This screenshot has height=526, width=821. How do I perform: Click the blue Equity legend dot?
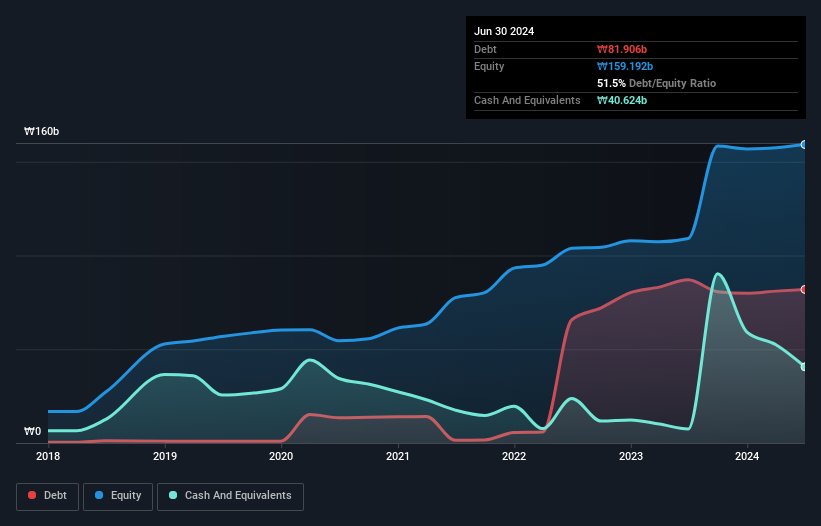[99, 495]
